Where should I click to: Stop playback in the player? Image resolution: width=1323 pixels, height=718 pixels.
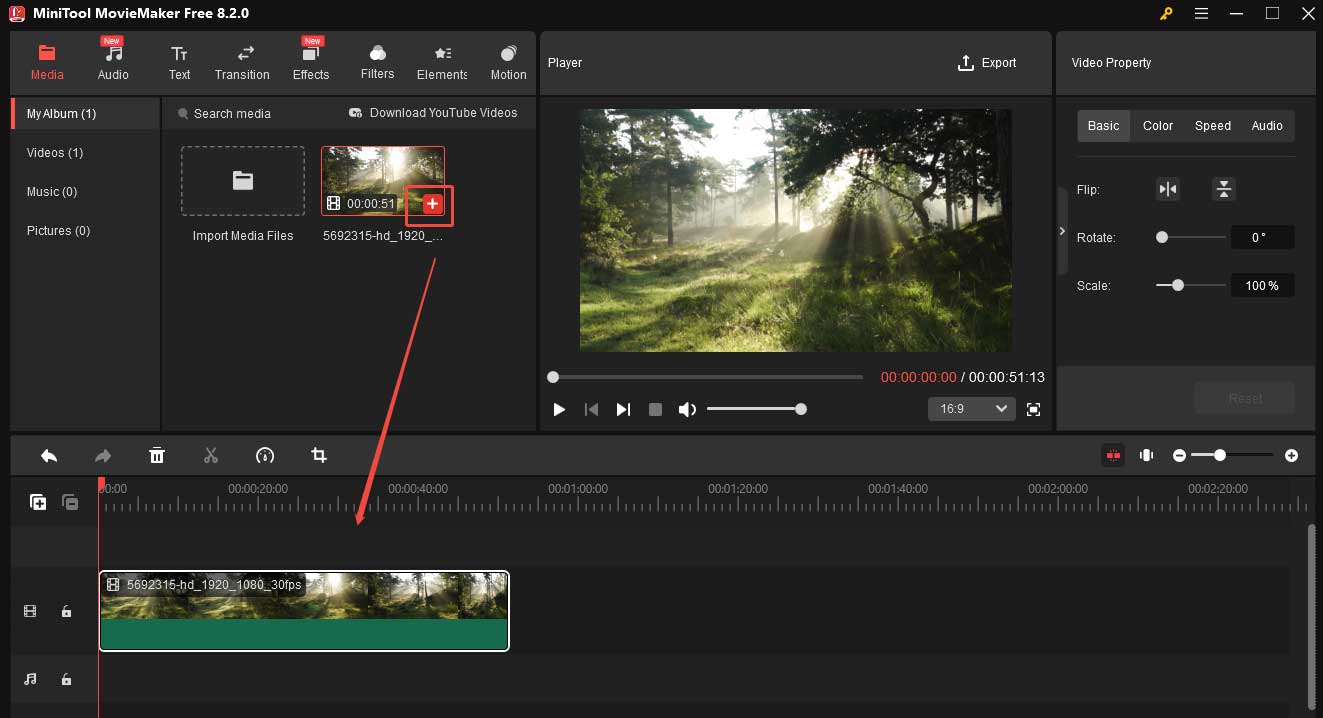[x=655, y=409]
